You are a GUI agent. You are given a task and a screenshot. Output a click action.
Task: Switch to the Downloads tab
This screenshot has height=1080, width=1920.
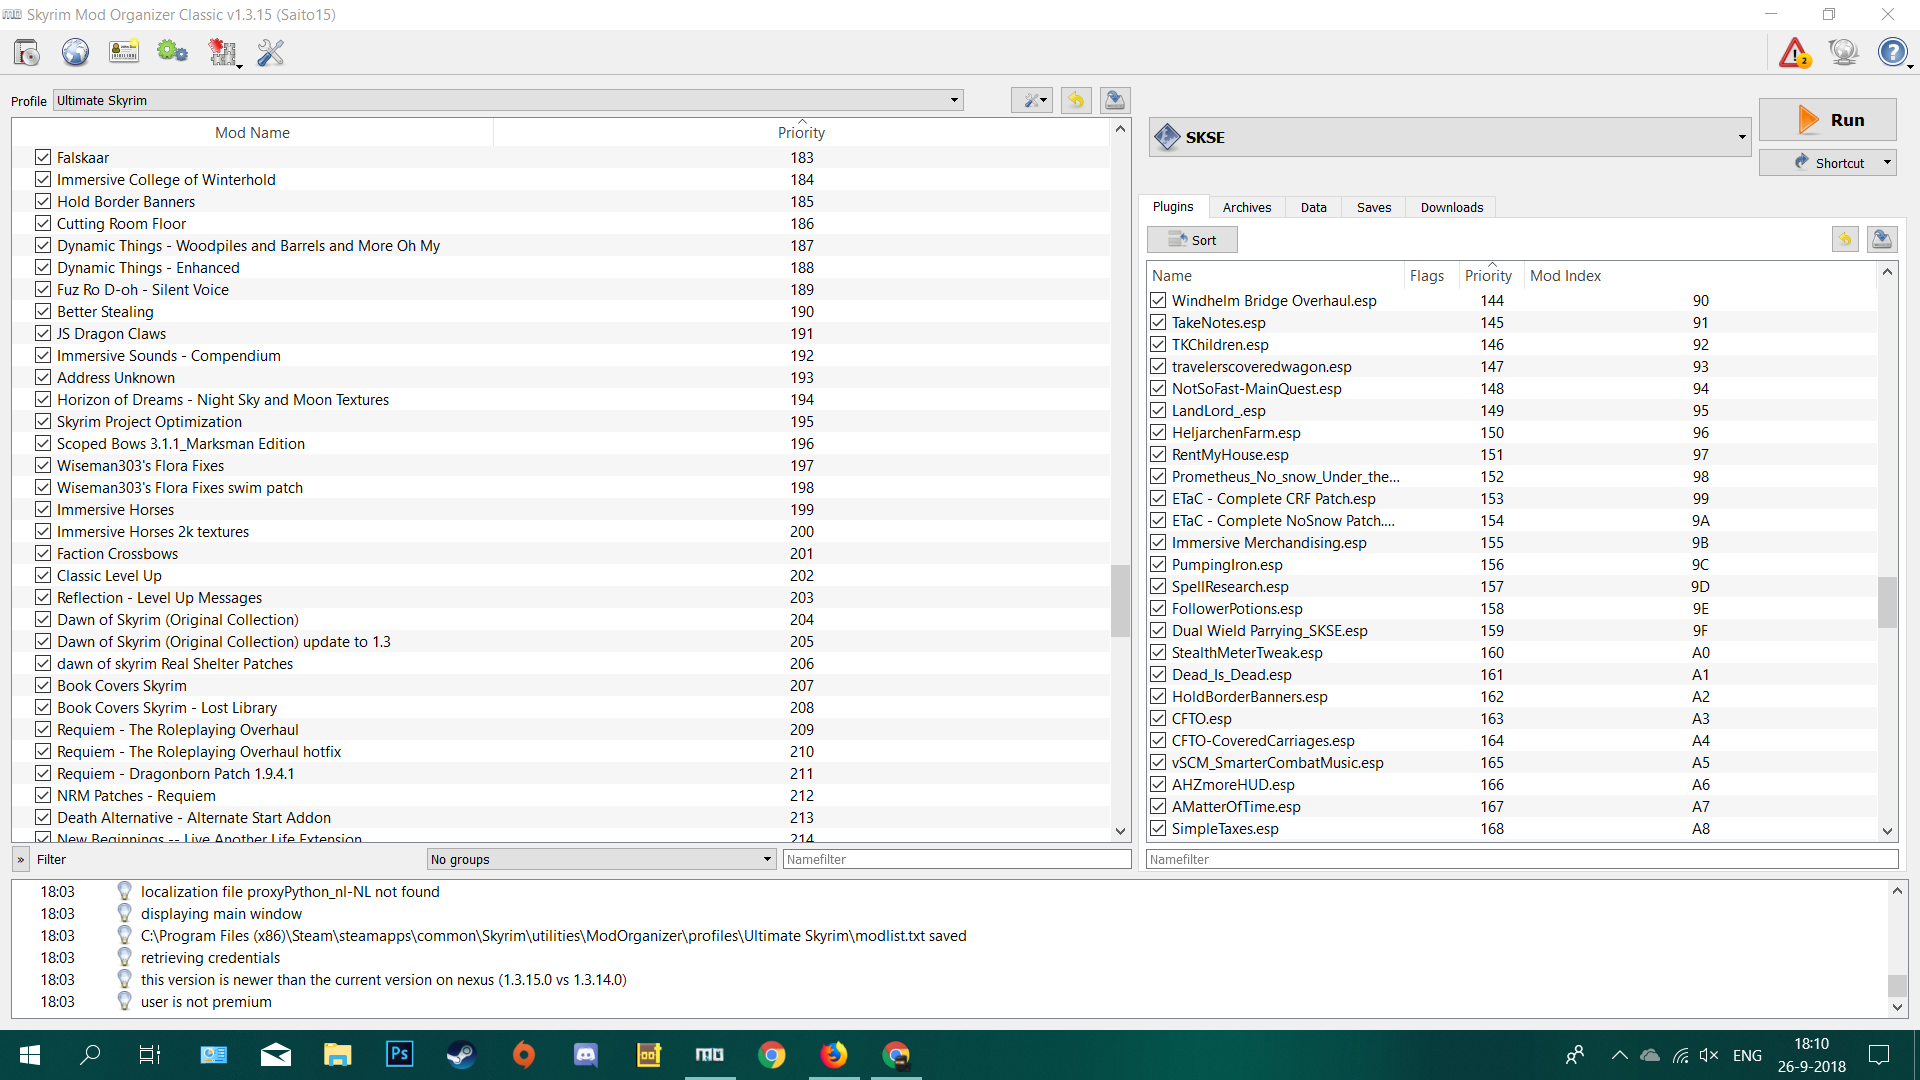click(1452, 207)
